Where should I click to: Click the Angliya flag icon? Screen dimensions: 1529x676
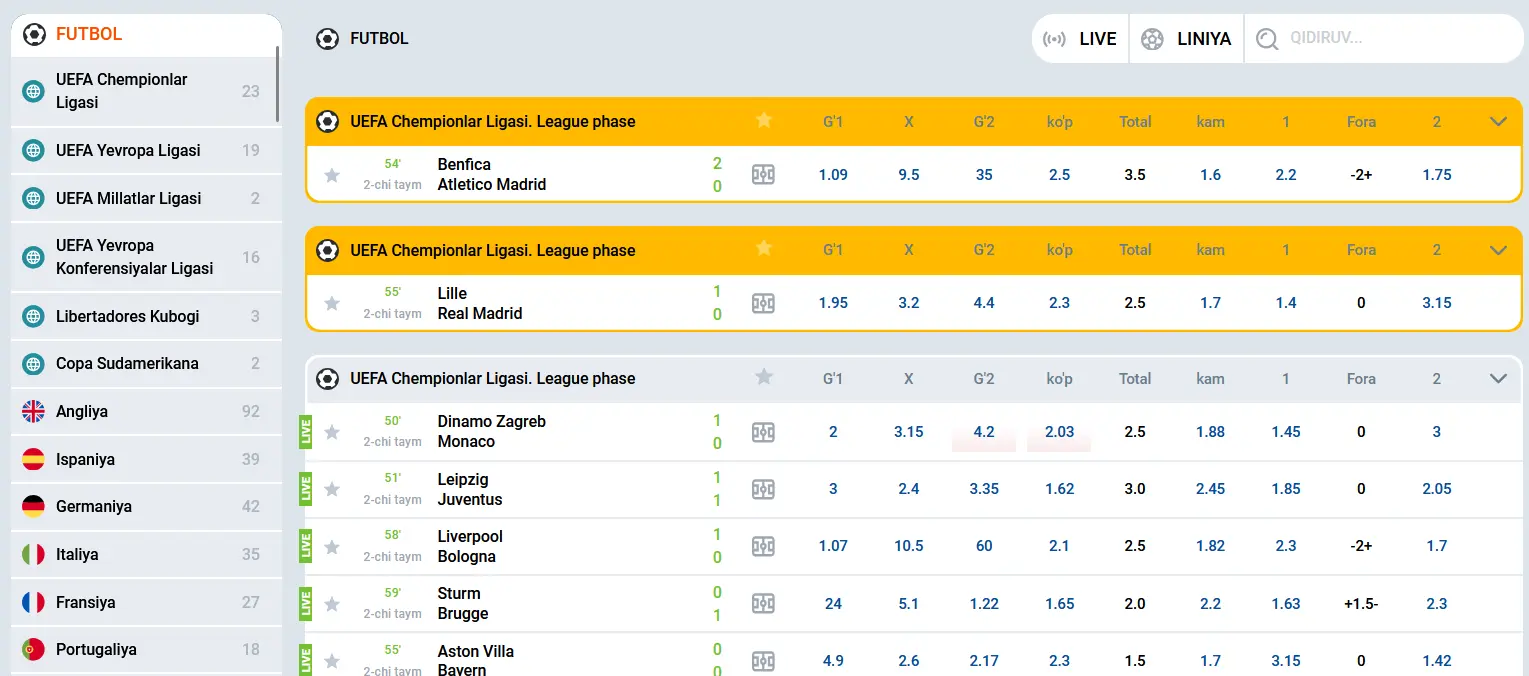point(34,411)
